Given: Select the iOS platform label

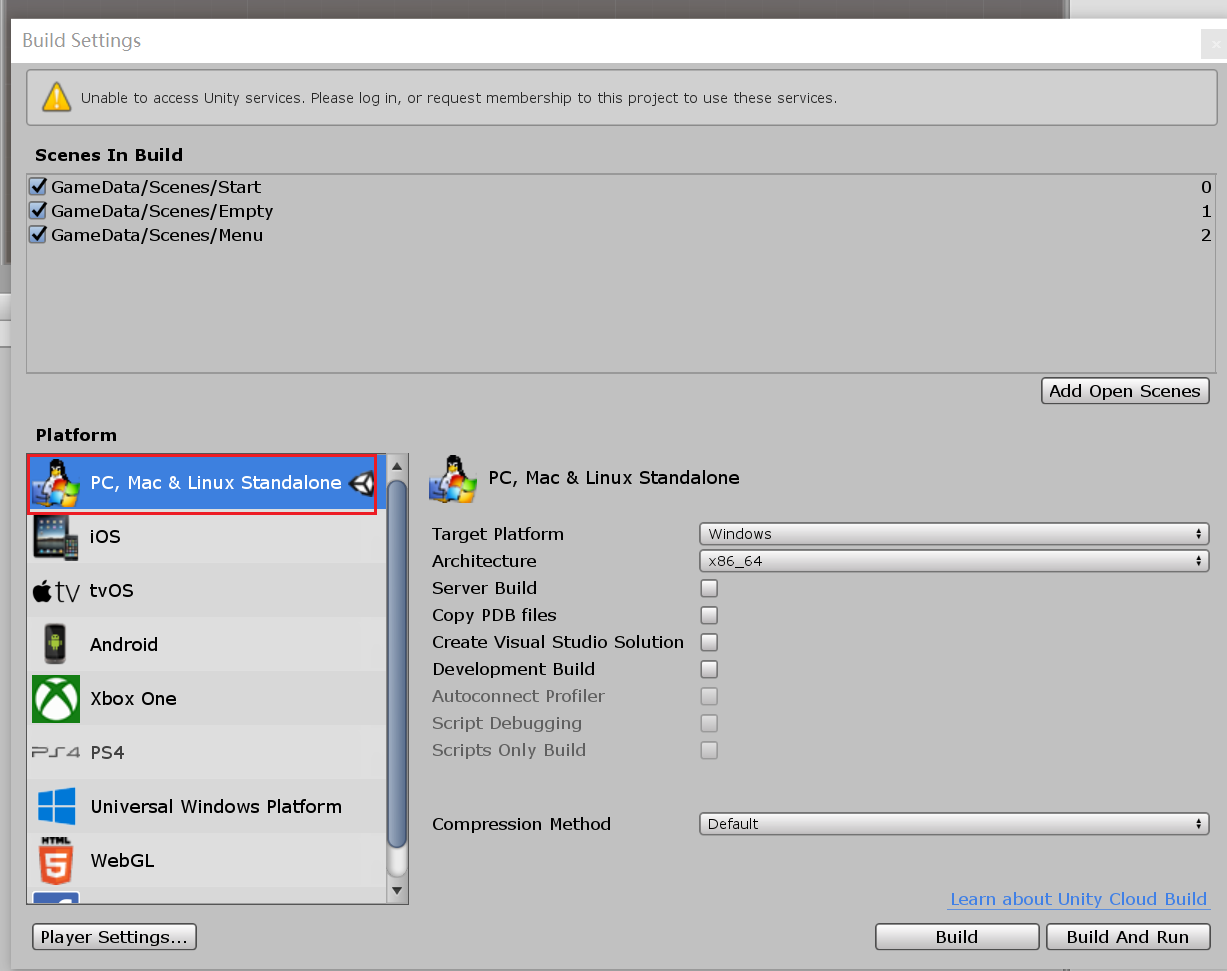Looking at the screenshot, I should click(x=105, y=537).
